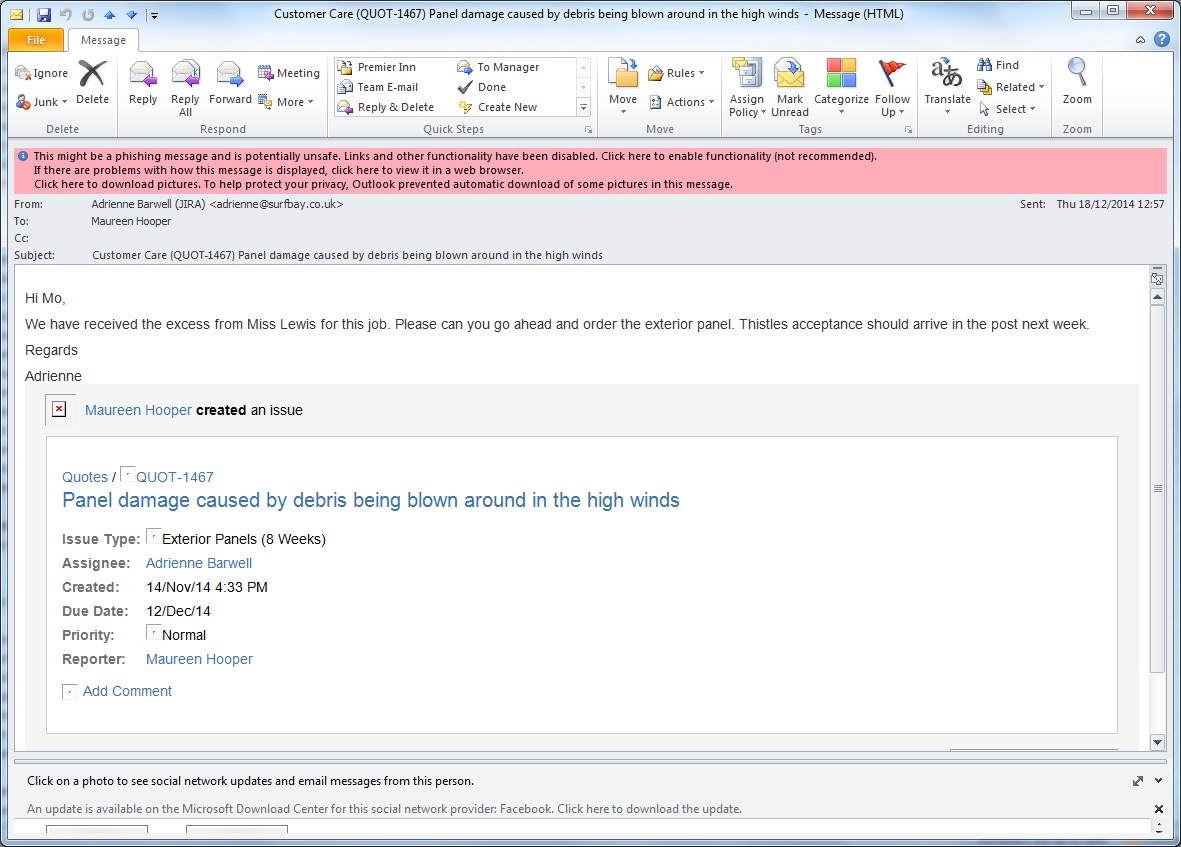Image resolution: width=1181 pixels, height=847 pixels.
Task: Click the recipient Maureen Hooper in To field
Action: (131, 221)
